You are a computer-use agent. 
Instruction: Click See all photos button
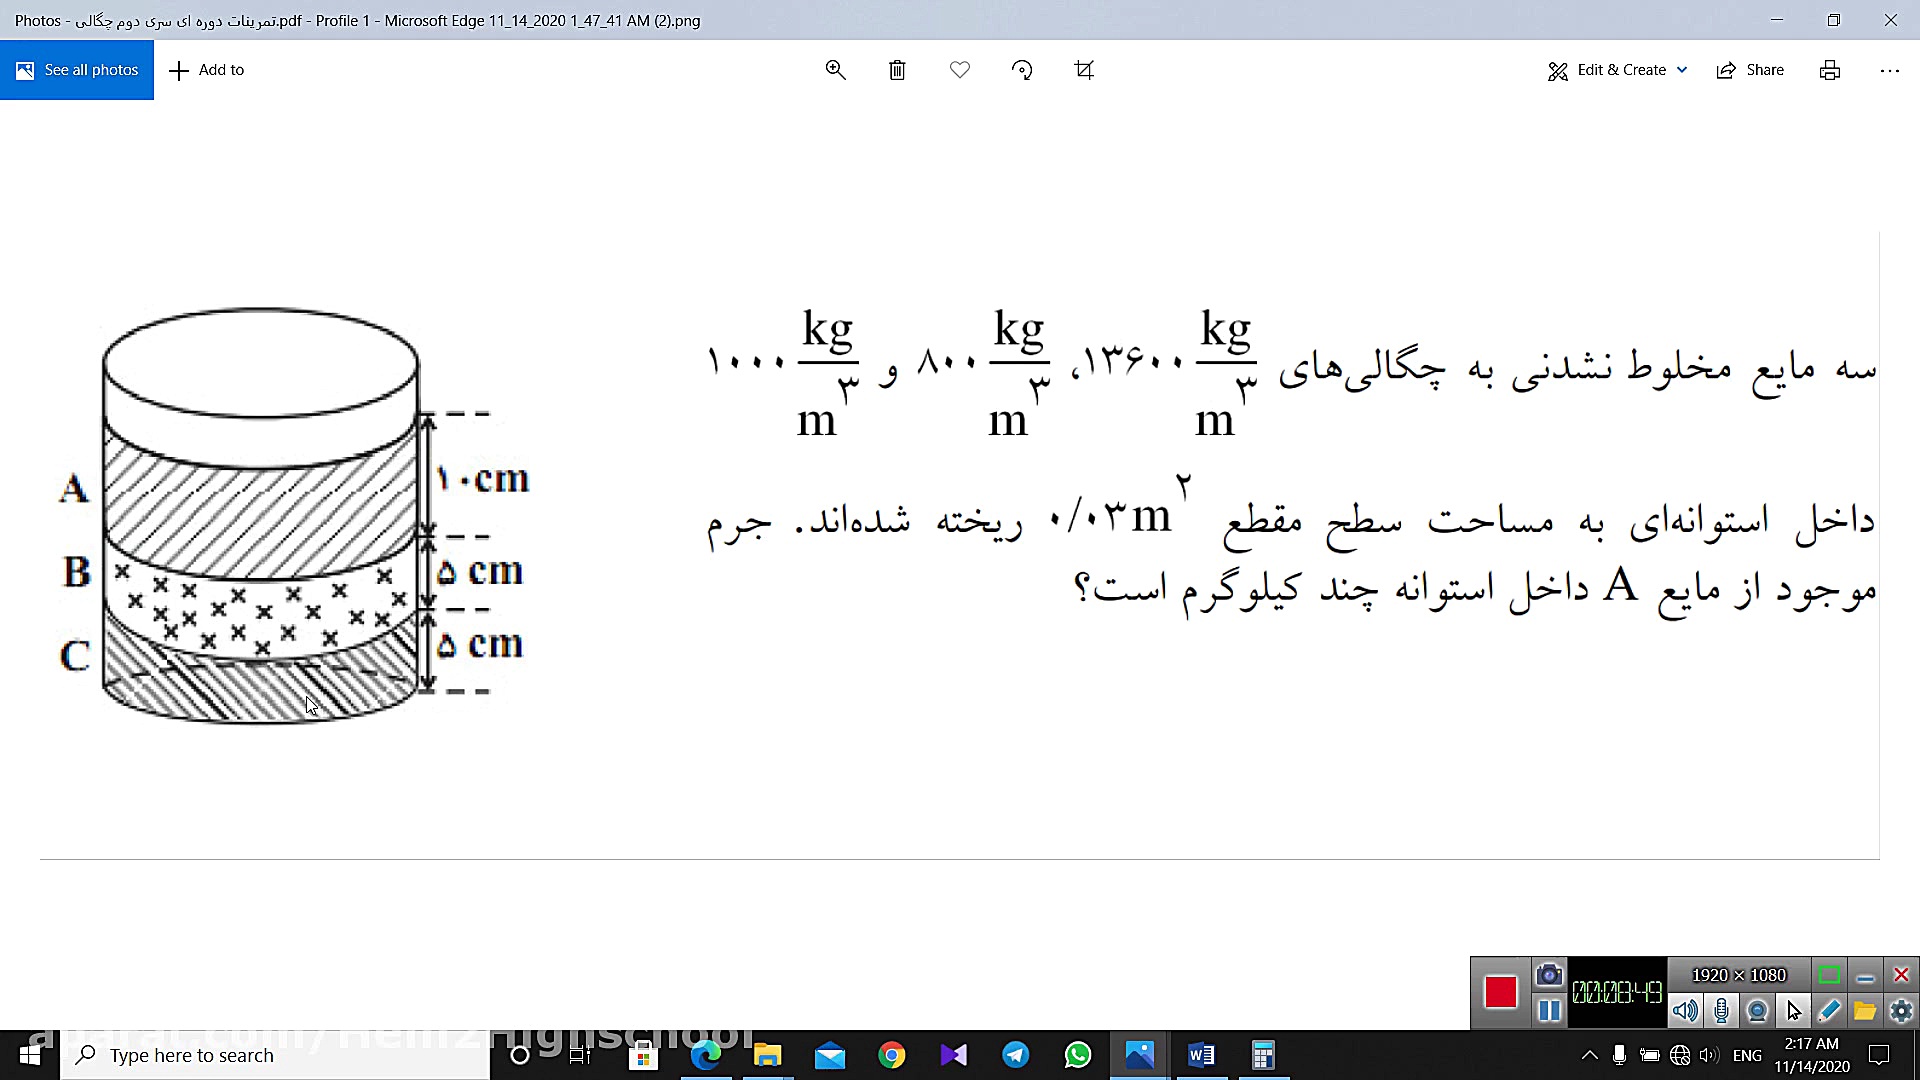77,70
